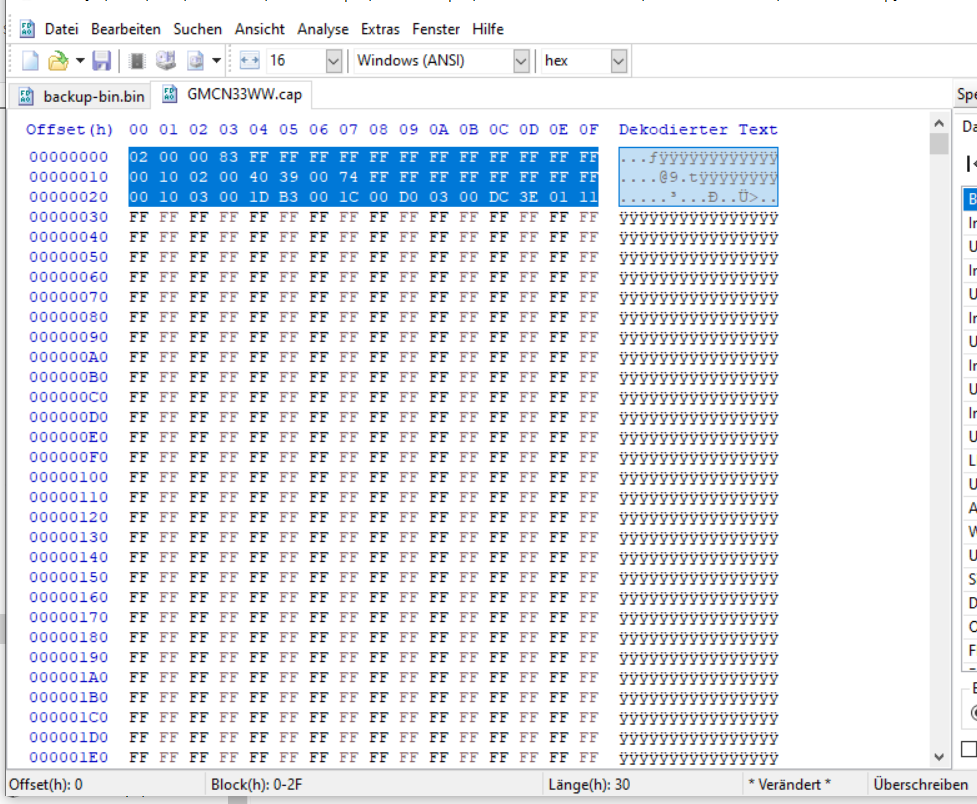The image size is (977, 804).
Task: Click last FF byte in row 000000F0
Action: coord(588,457)
